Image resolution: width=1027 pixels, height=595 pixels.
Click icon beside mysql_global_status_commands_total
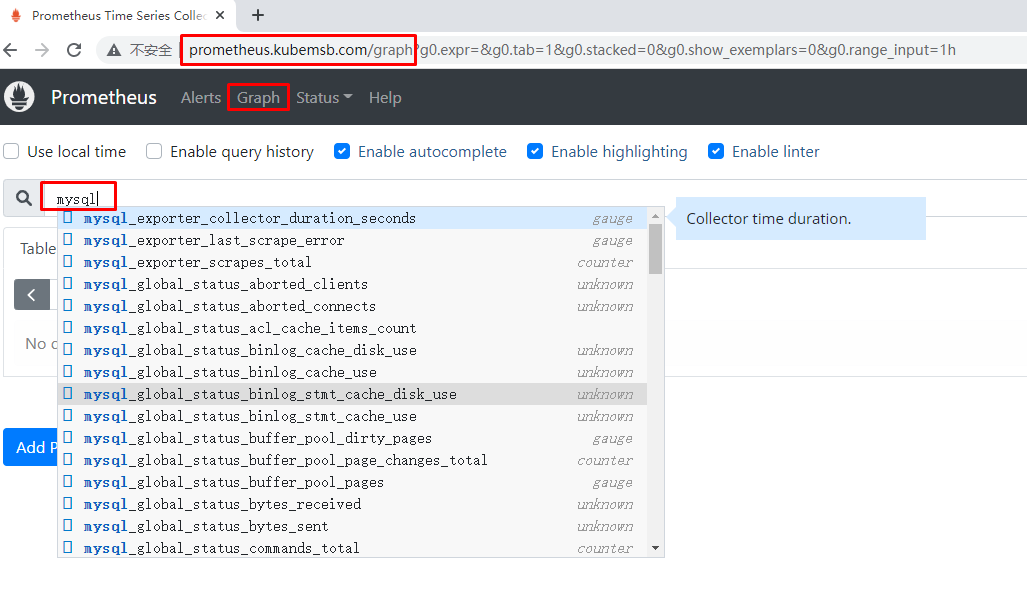(68, 547)
